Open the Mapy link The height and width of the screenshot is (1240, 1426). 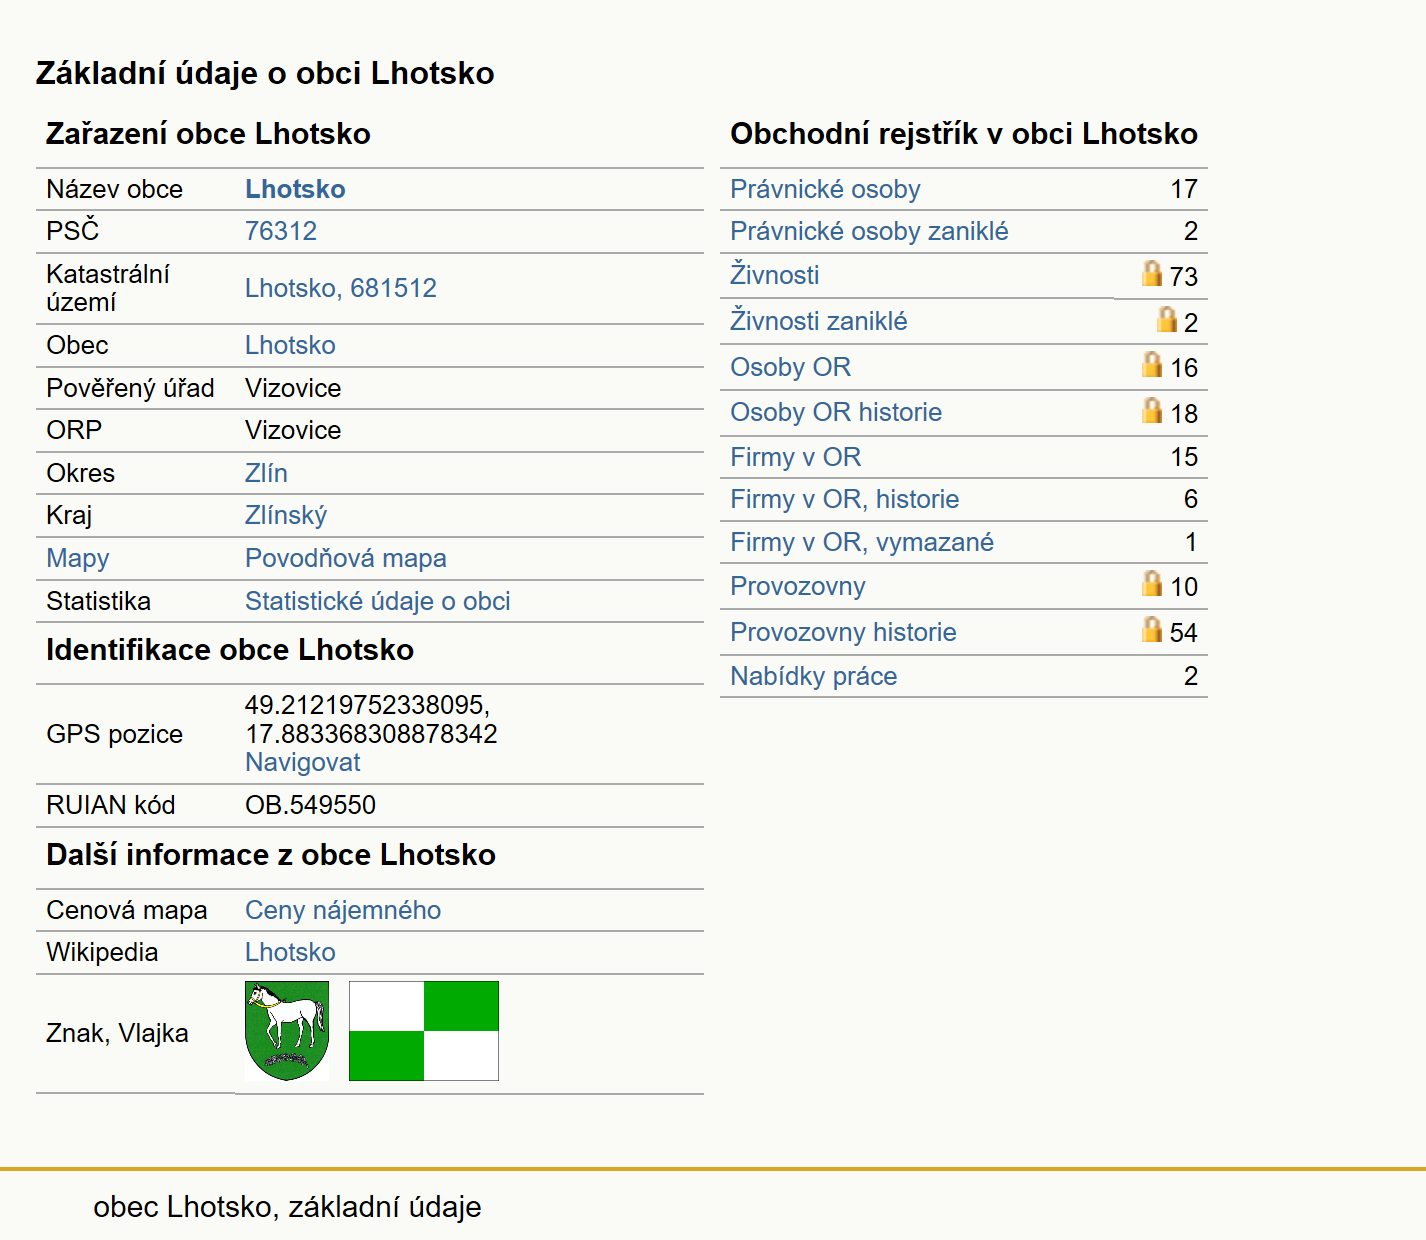78,558
